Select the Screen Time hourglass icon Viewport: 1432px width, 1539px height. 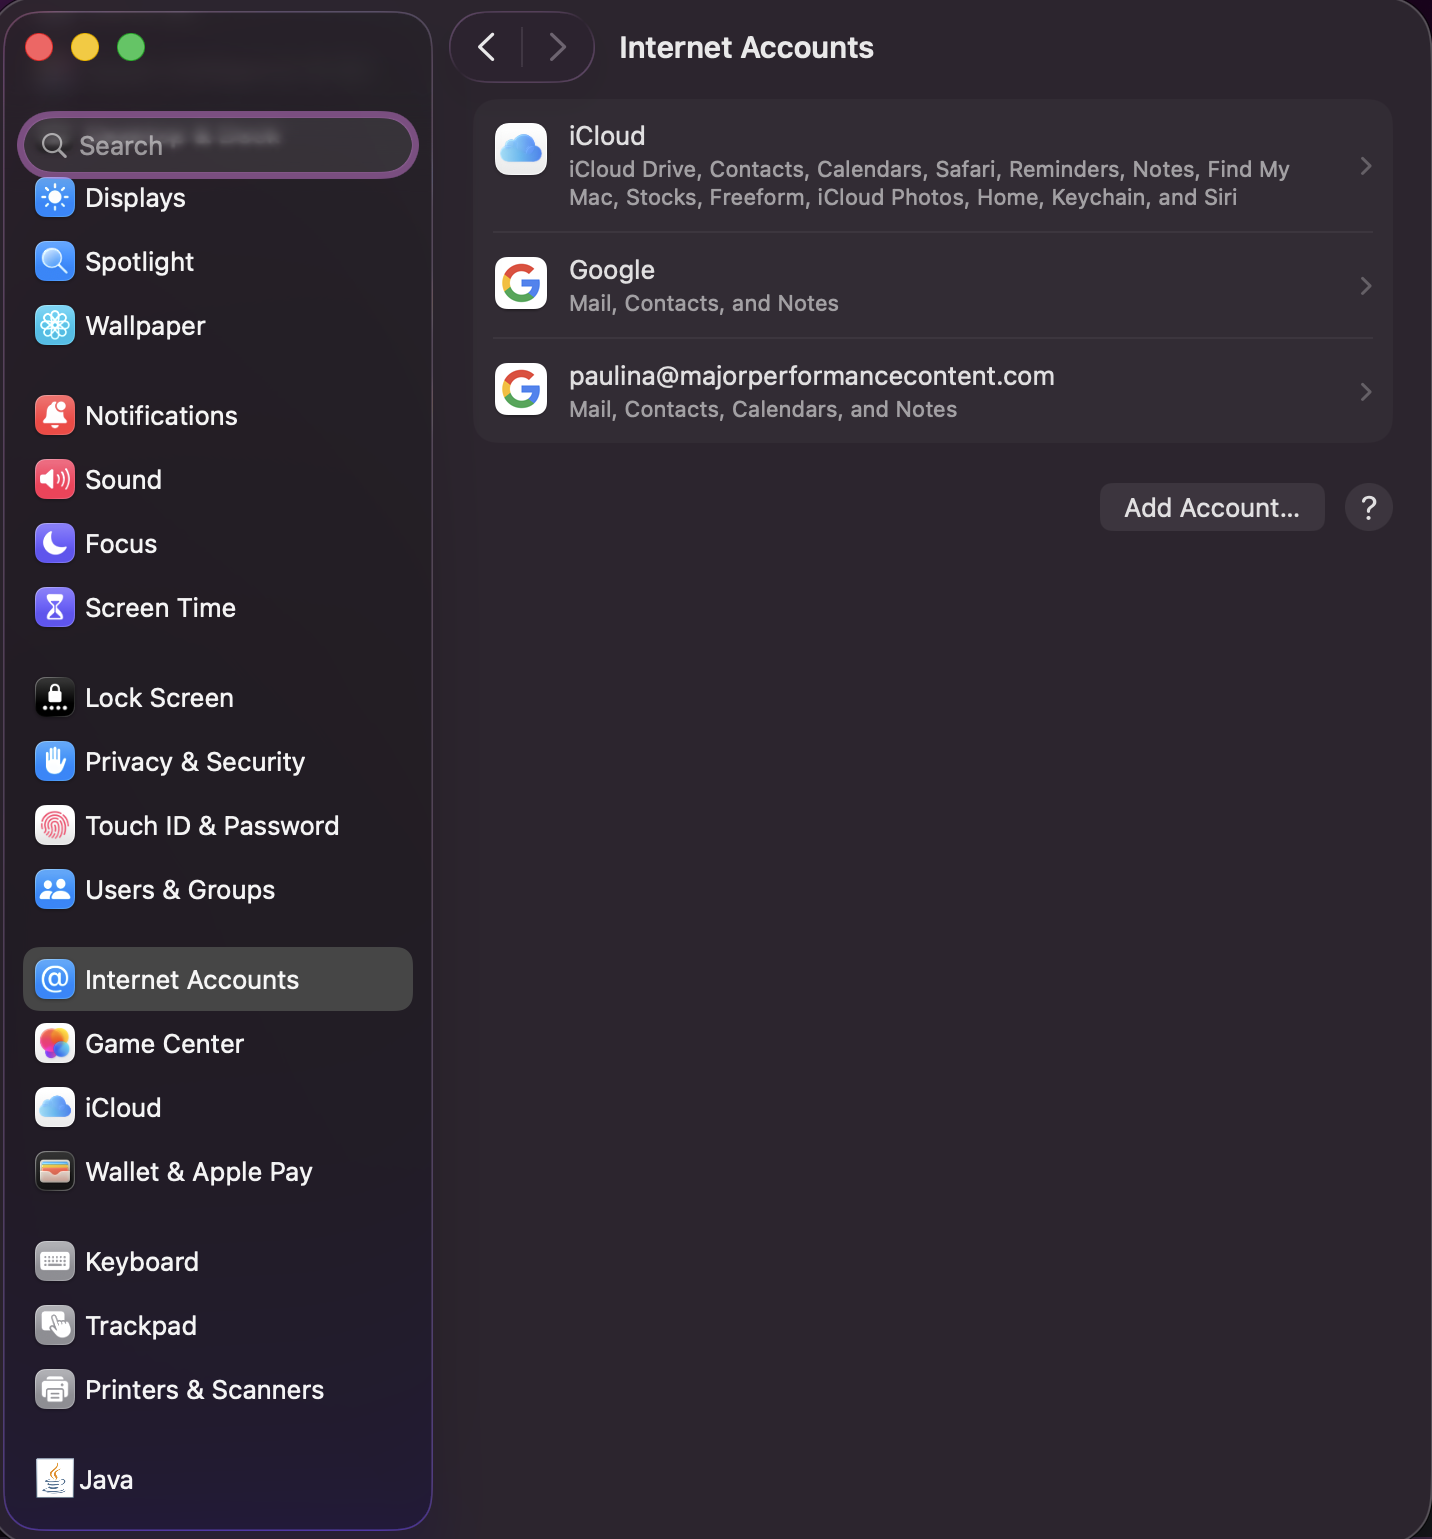pyautogui.click(x=54, y=607)
